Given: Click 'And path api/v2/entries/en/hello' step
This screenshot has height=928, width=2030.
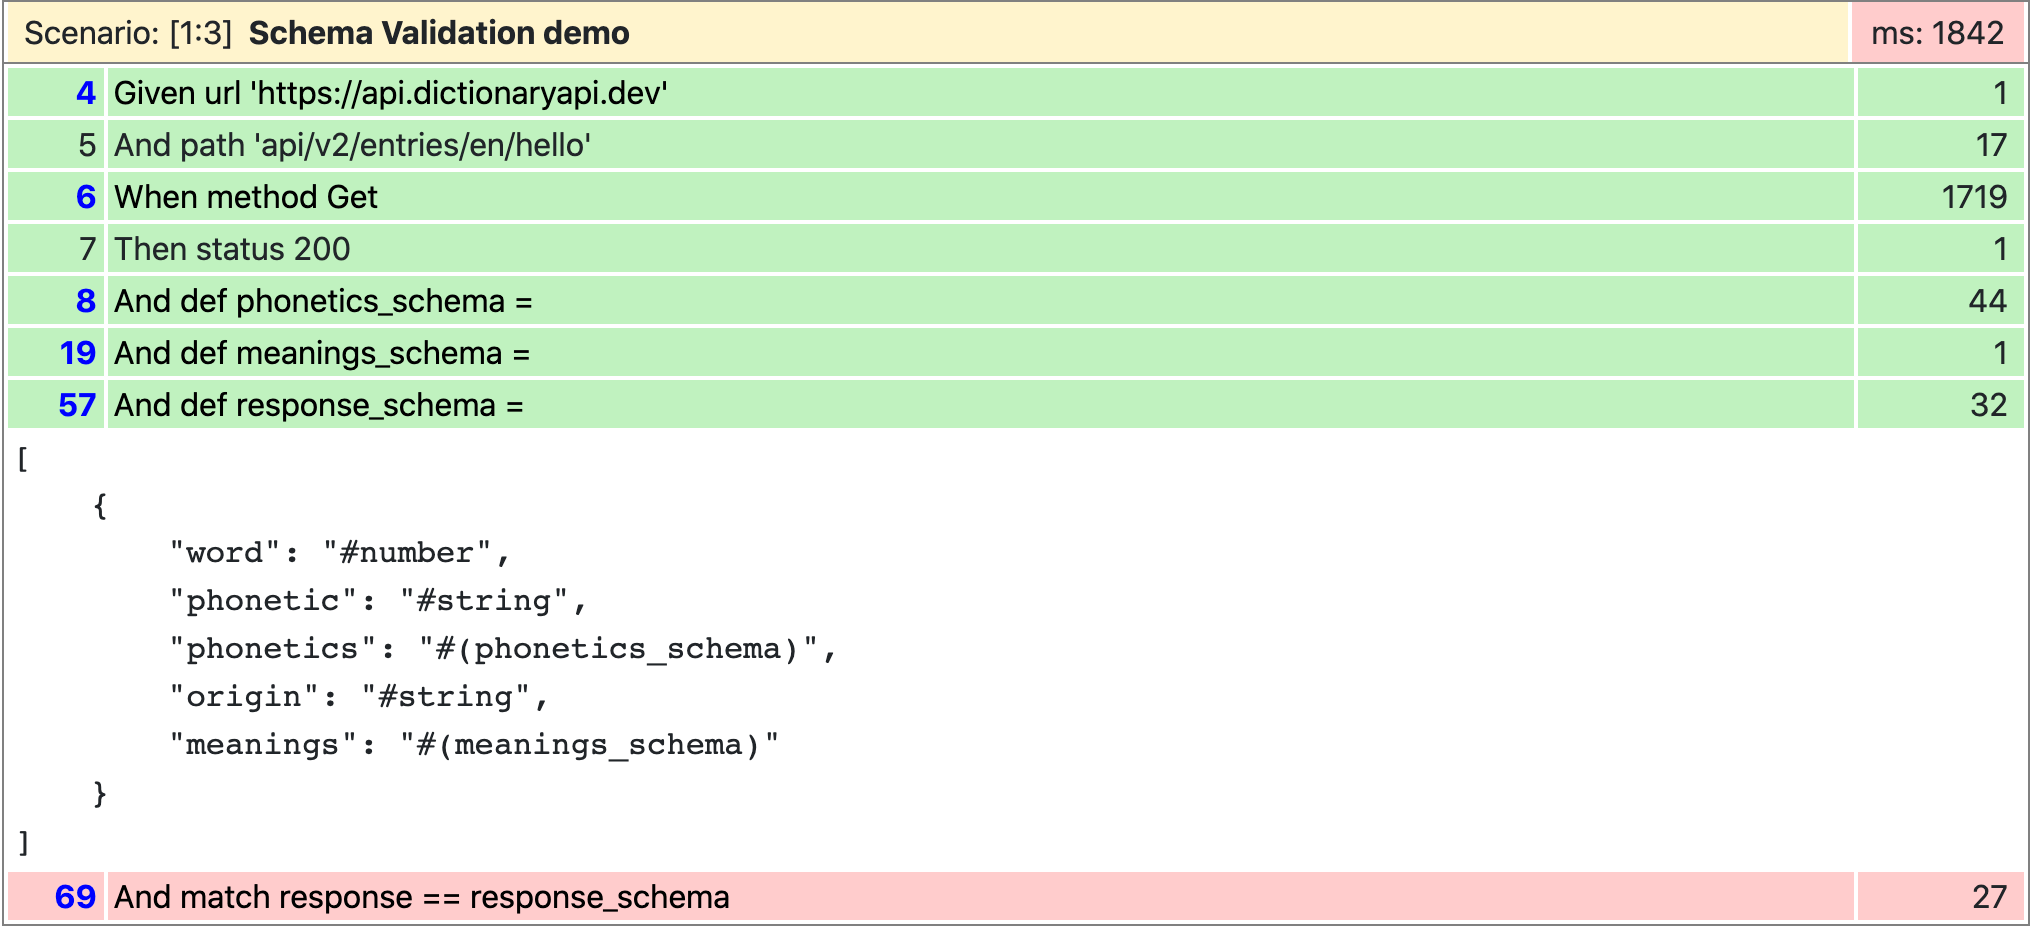Looking at the screenshot, I should (352, 145).
